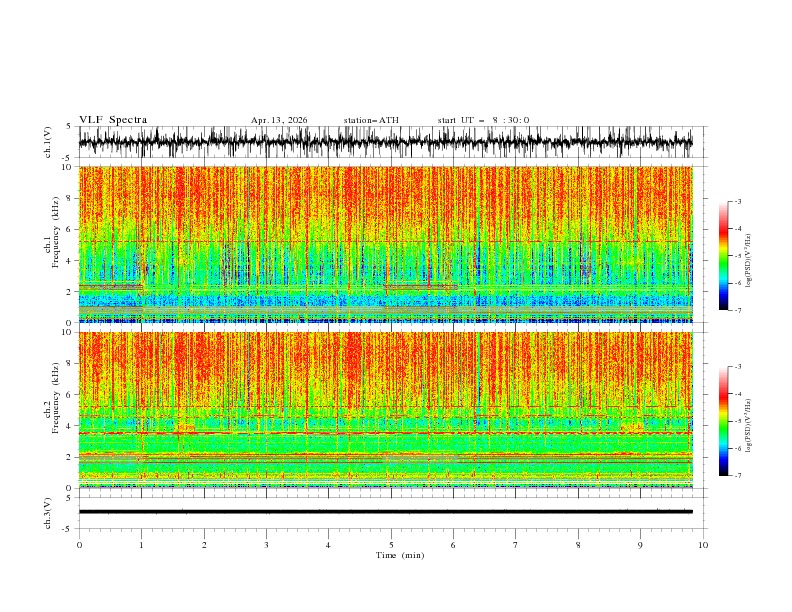Click the ch.1 PSD color bar
Viewport: 792px width, 612px height.
(x=723, y=256)
